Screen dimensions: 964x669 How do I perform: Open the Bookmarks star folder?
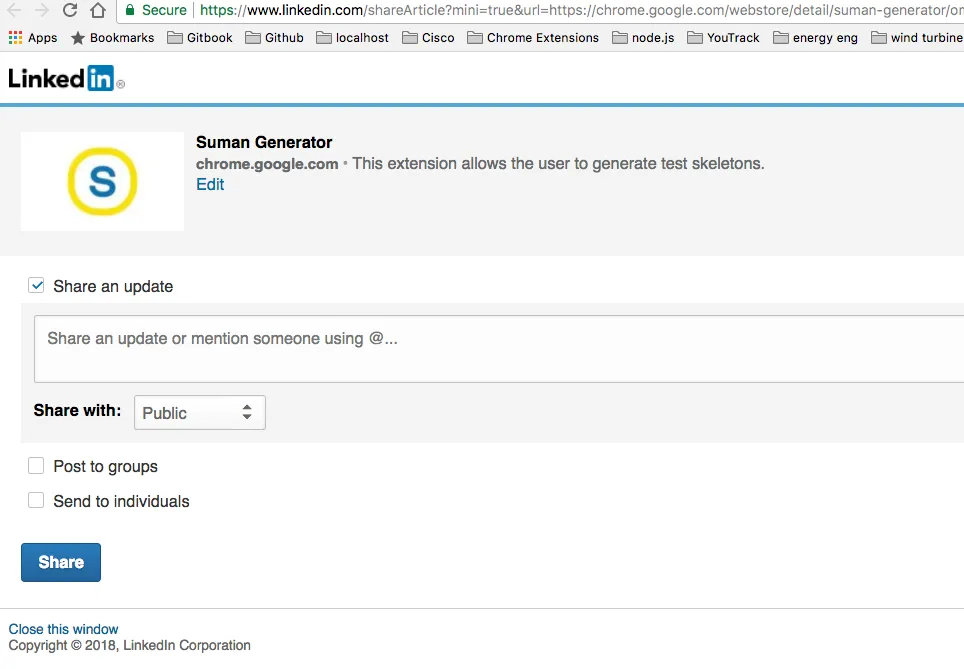pos(113,38)
